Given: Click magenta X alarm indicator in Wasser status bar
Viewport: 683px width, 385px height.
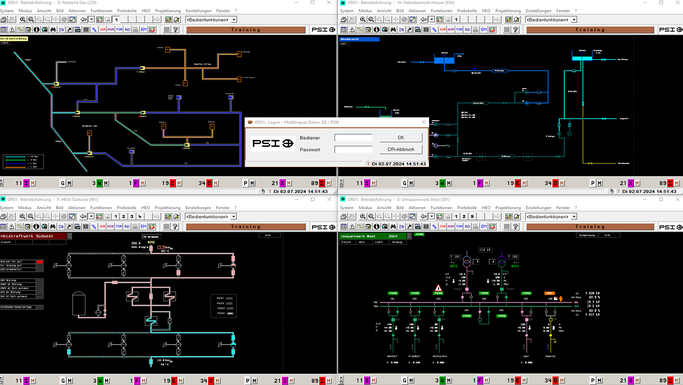Looking at the screenshot, I should tap(630, 183).
